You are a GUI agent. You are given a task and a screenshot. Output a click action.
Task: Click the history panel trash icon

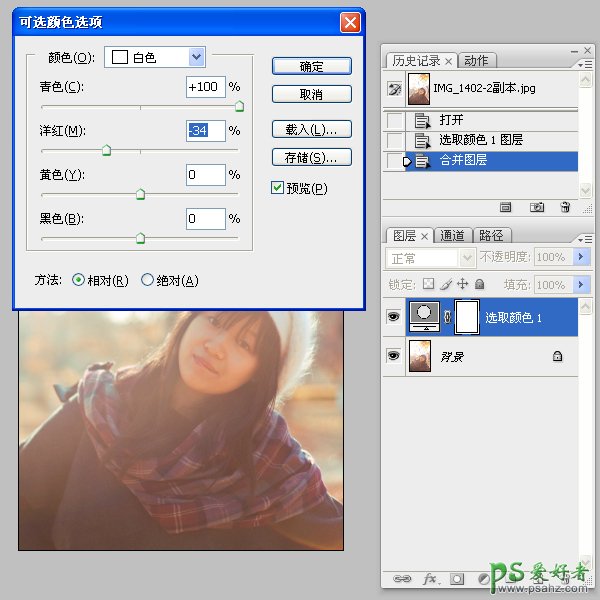(565, 207)
